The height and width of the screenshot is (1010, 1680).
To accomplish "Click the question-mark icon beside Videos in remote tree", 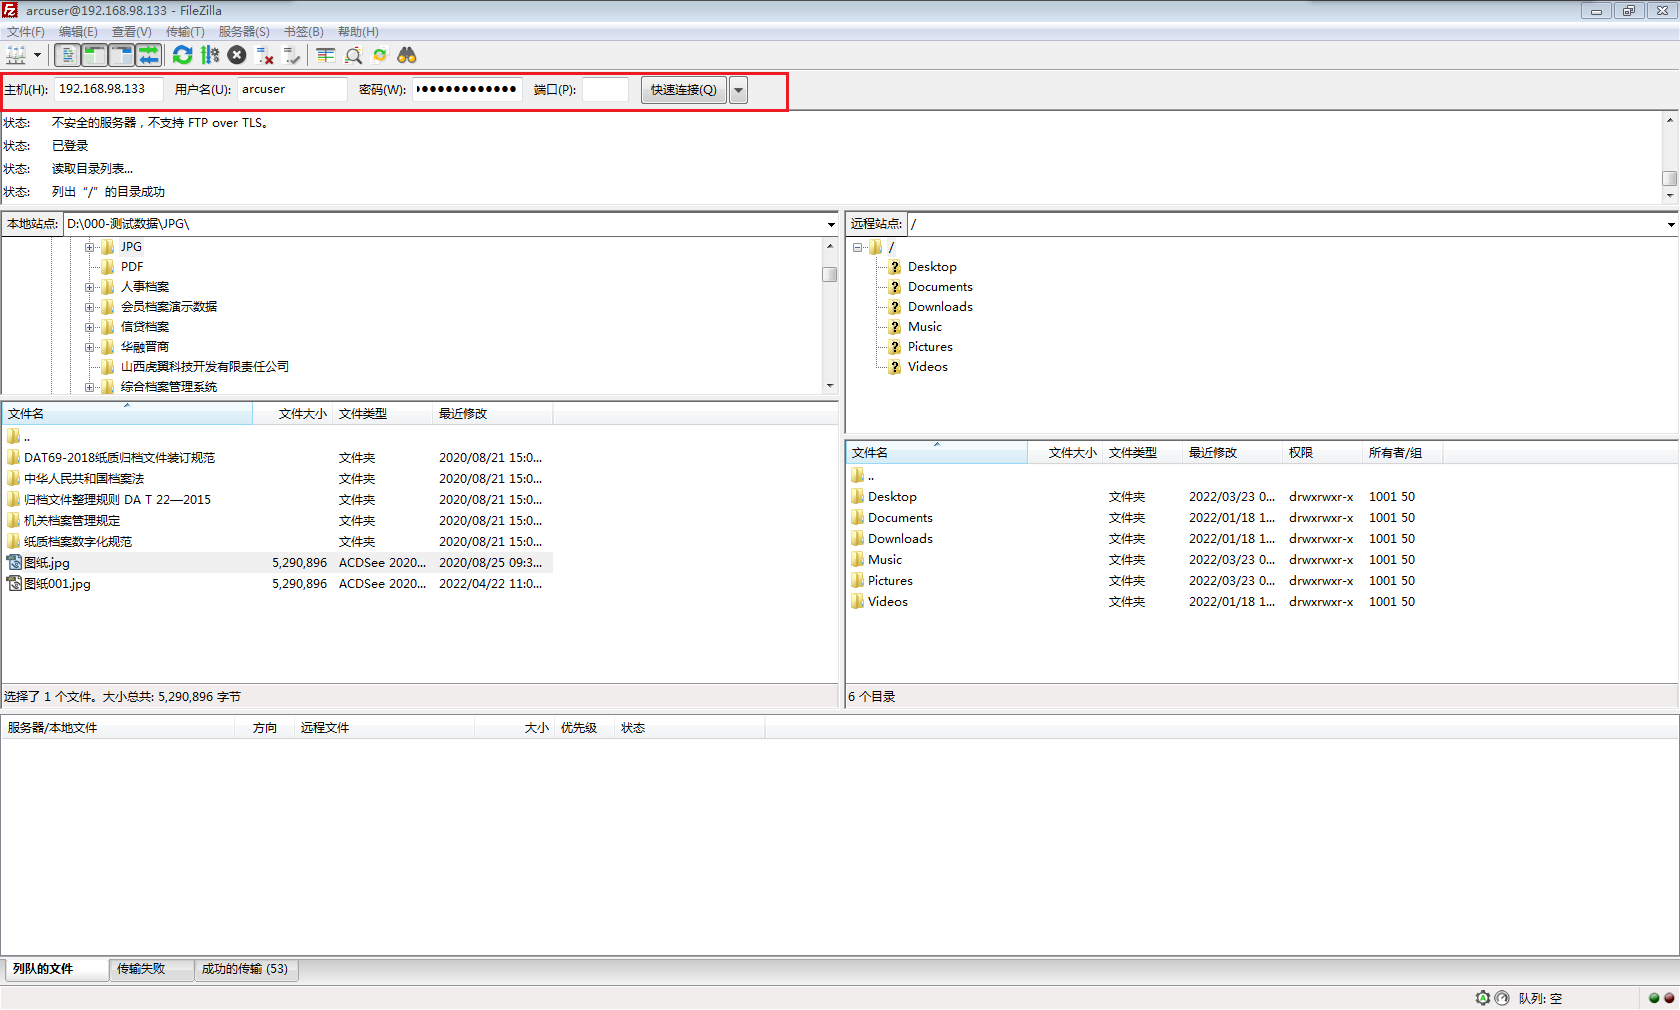I will pos(895,367).
